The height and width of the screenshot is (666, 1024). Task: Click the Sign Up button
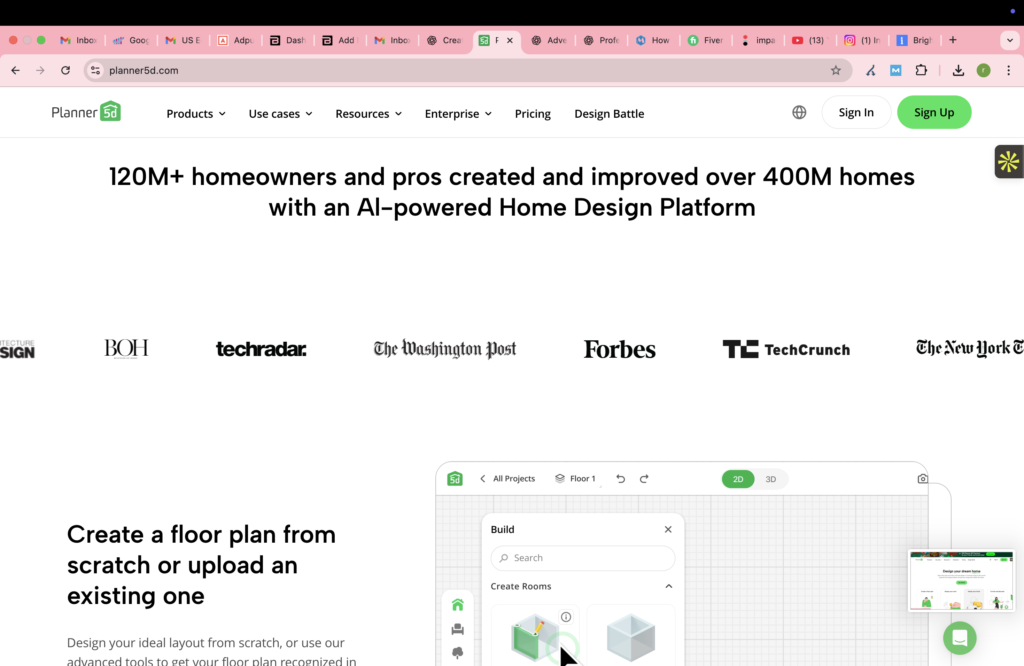click(933, 113)
